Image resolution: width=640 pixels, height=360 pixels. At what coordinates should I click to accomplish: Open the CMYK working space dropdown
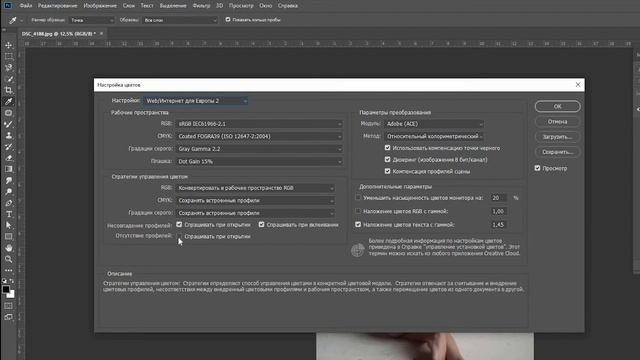pos(259,136)
